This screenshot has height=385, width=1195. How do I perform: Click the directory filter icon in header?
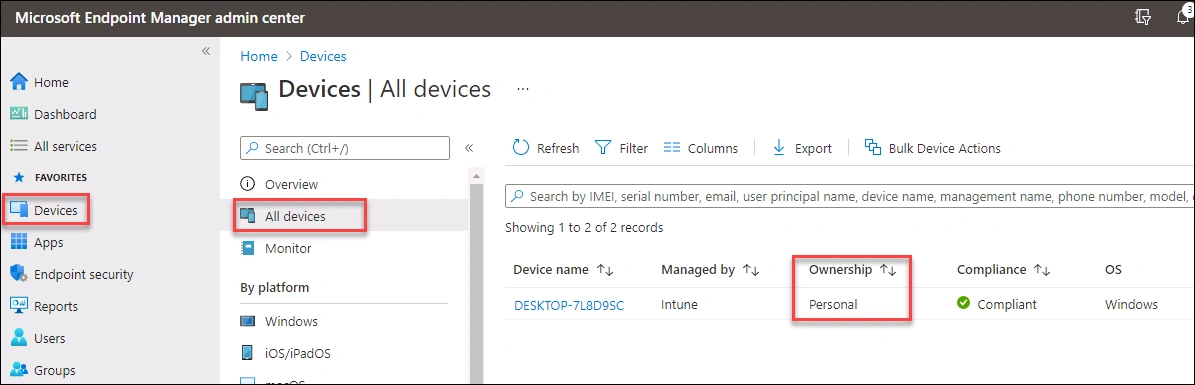pyautogui.click(x=1142, y=18)
